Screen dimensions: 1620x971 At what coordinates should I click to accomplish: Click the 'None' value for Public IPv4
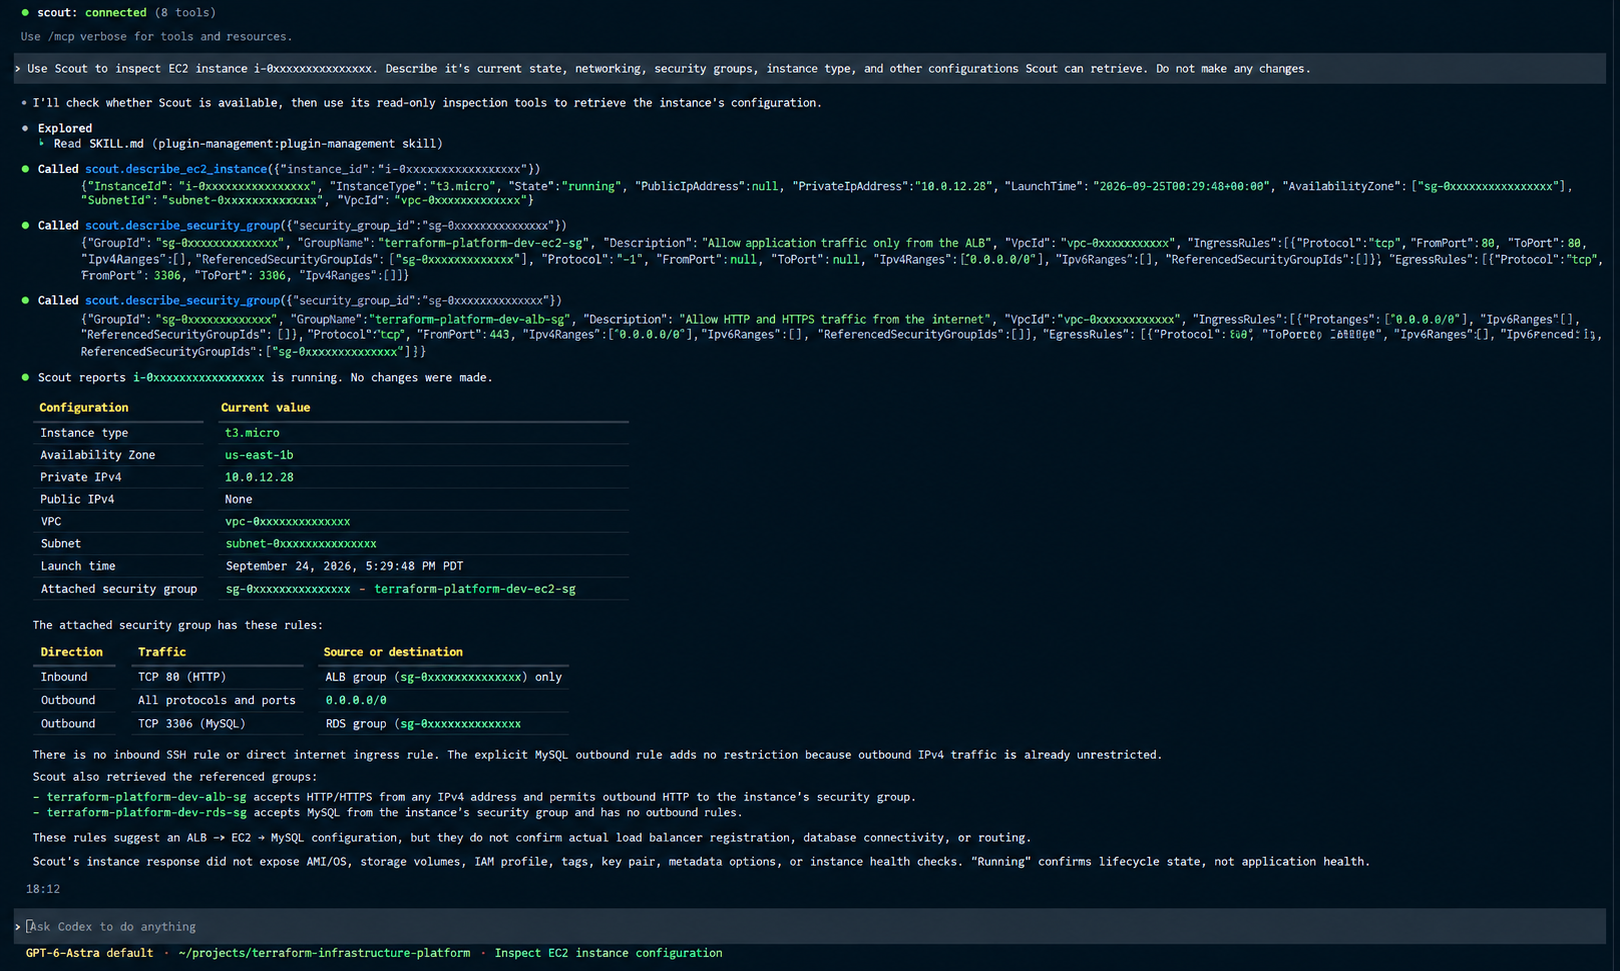tap(239, 499)
